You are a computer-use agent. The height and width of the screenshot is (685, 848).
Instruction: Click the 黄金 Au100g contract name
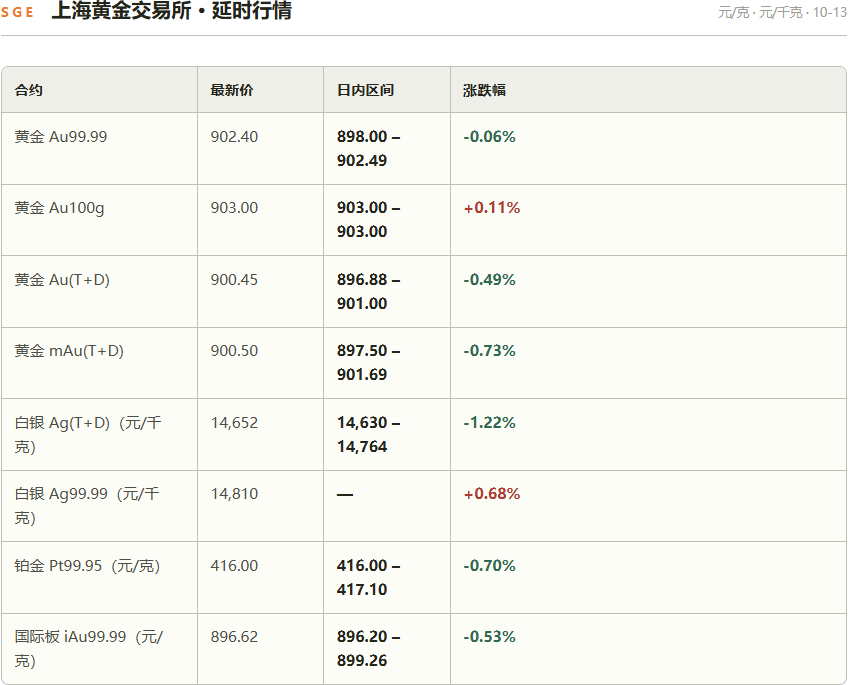59,208
